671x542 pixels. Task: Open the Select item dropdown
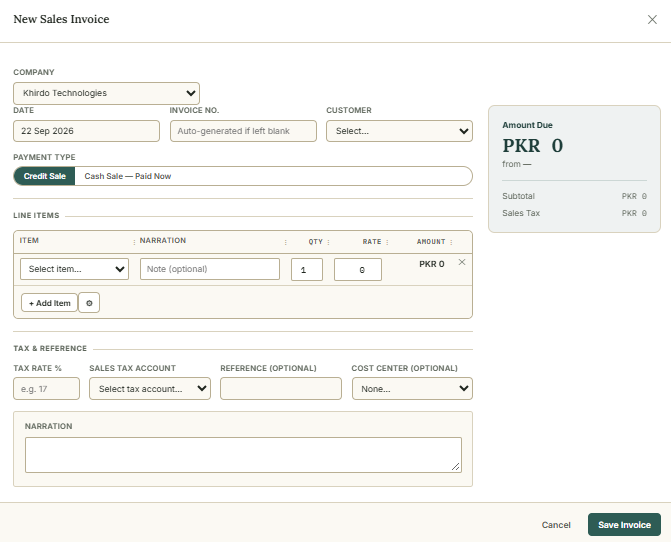click(74, 269)
